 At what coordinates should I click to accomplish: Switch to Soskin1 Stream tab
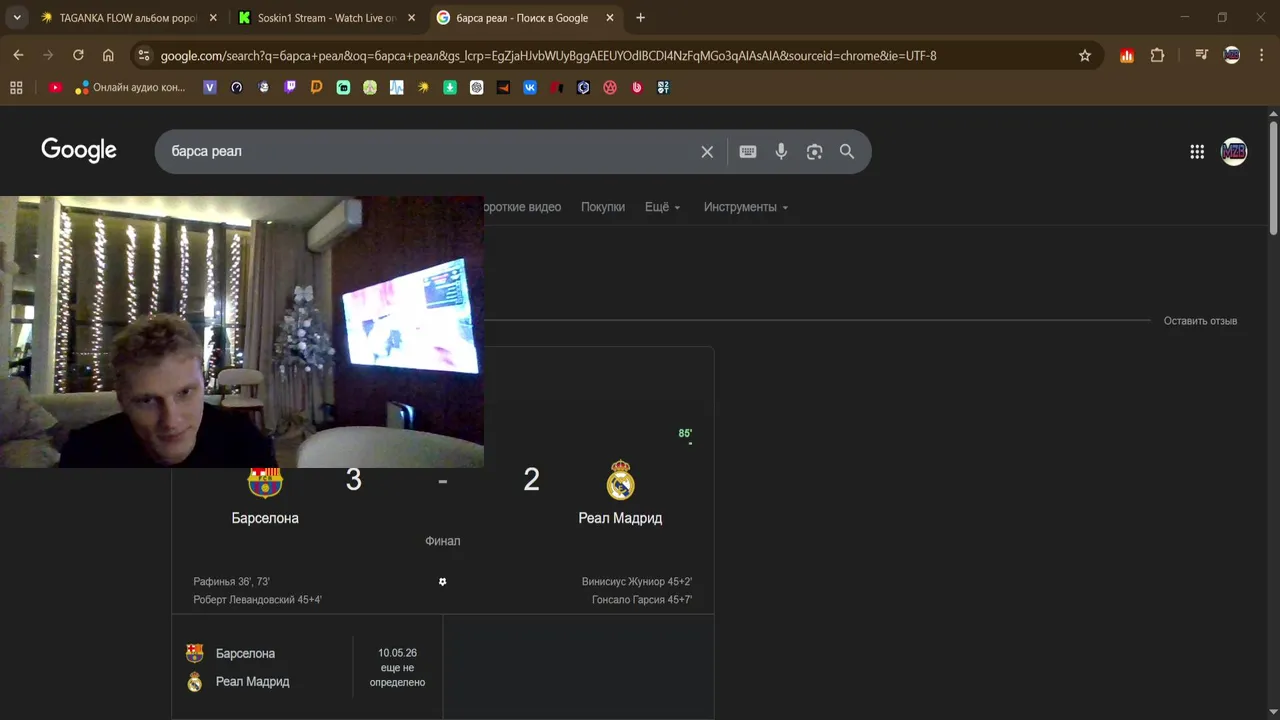(327, 17)
